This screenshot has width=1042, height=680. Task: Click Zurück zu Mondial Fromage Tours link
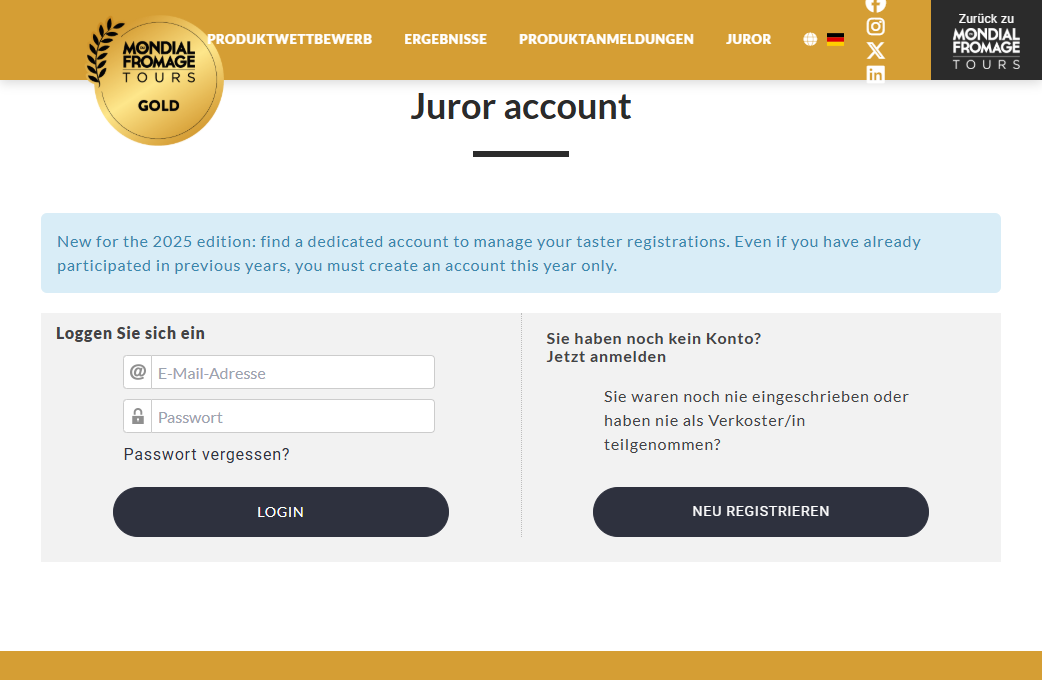click(986, 41)
